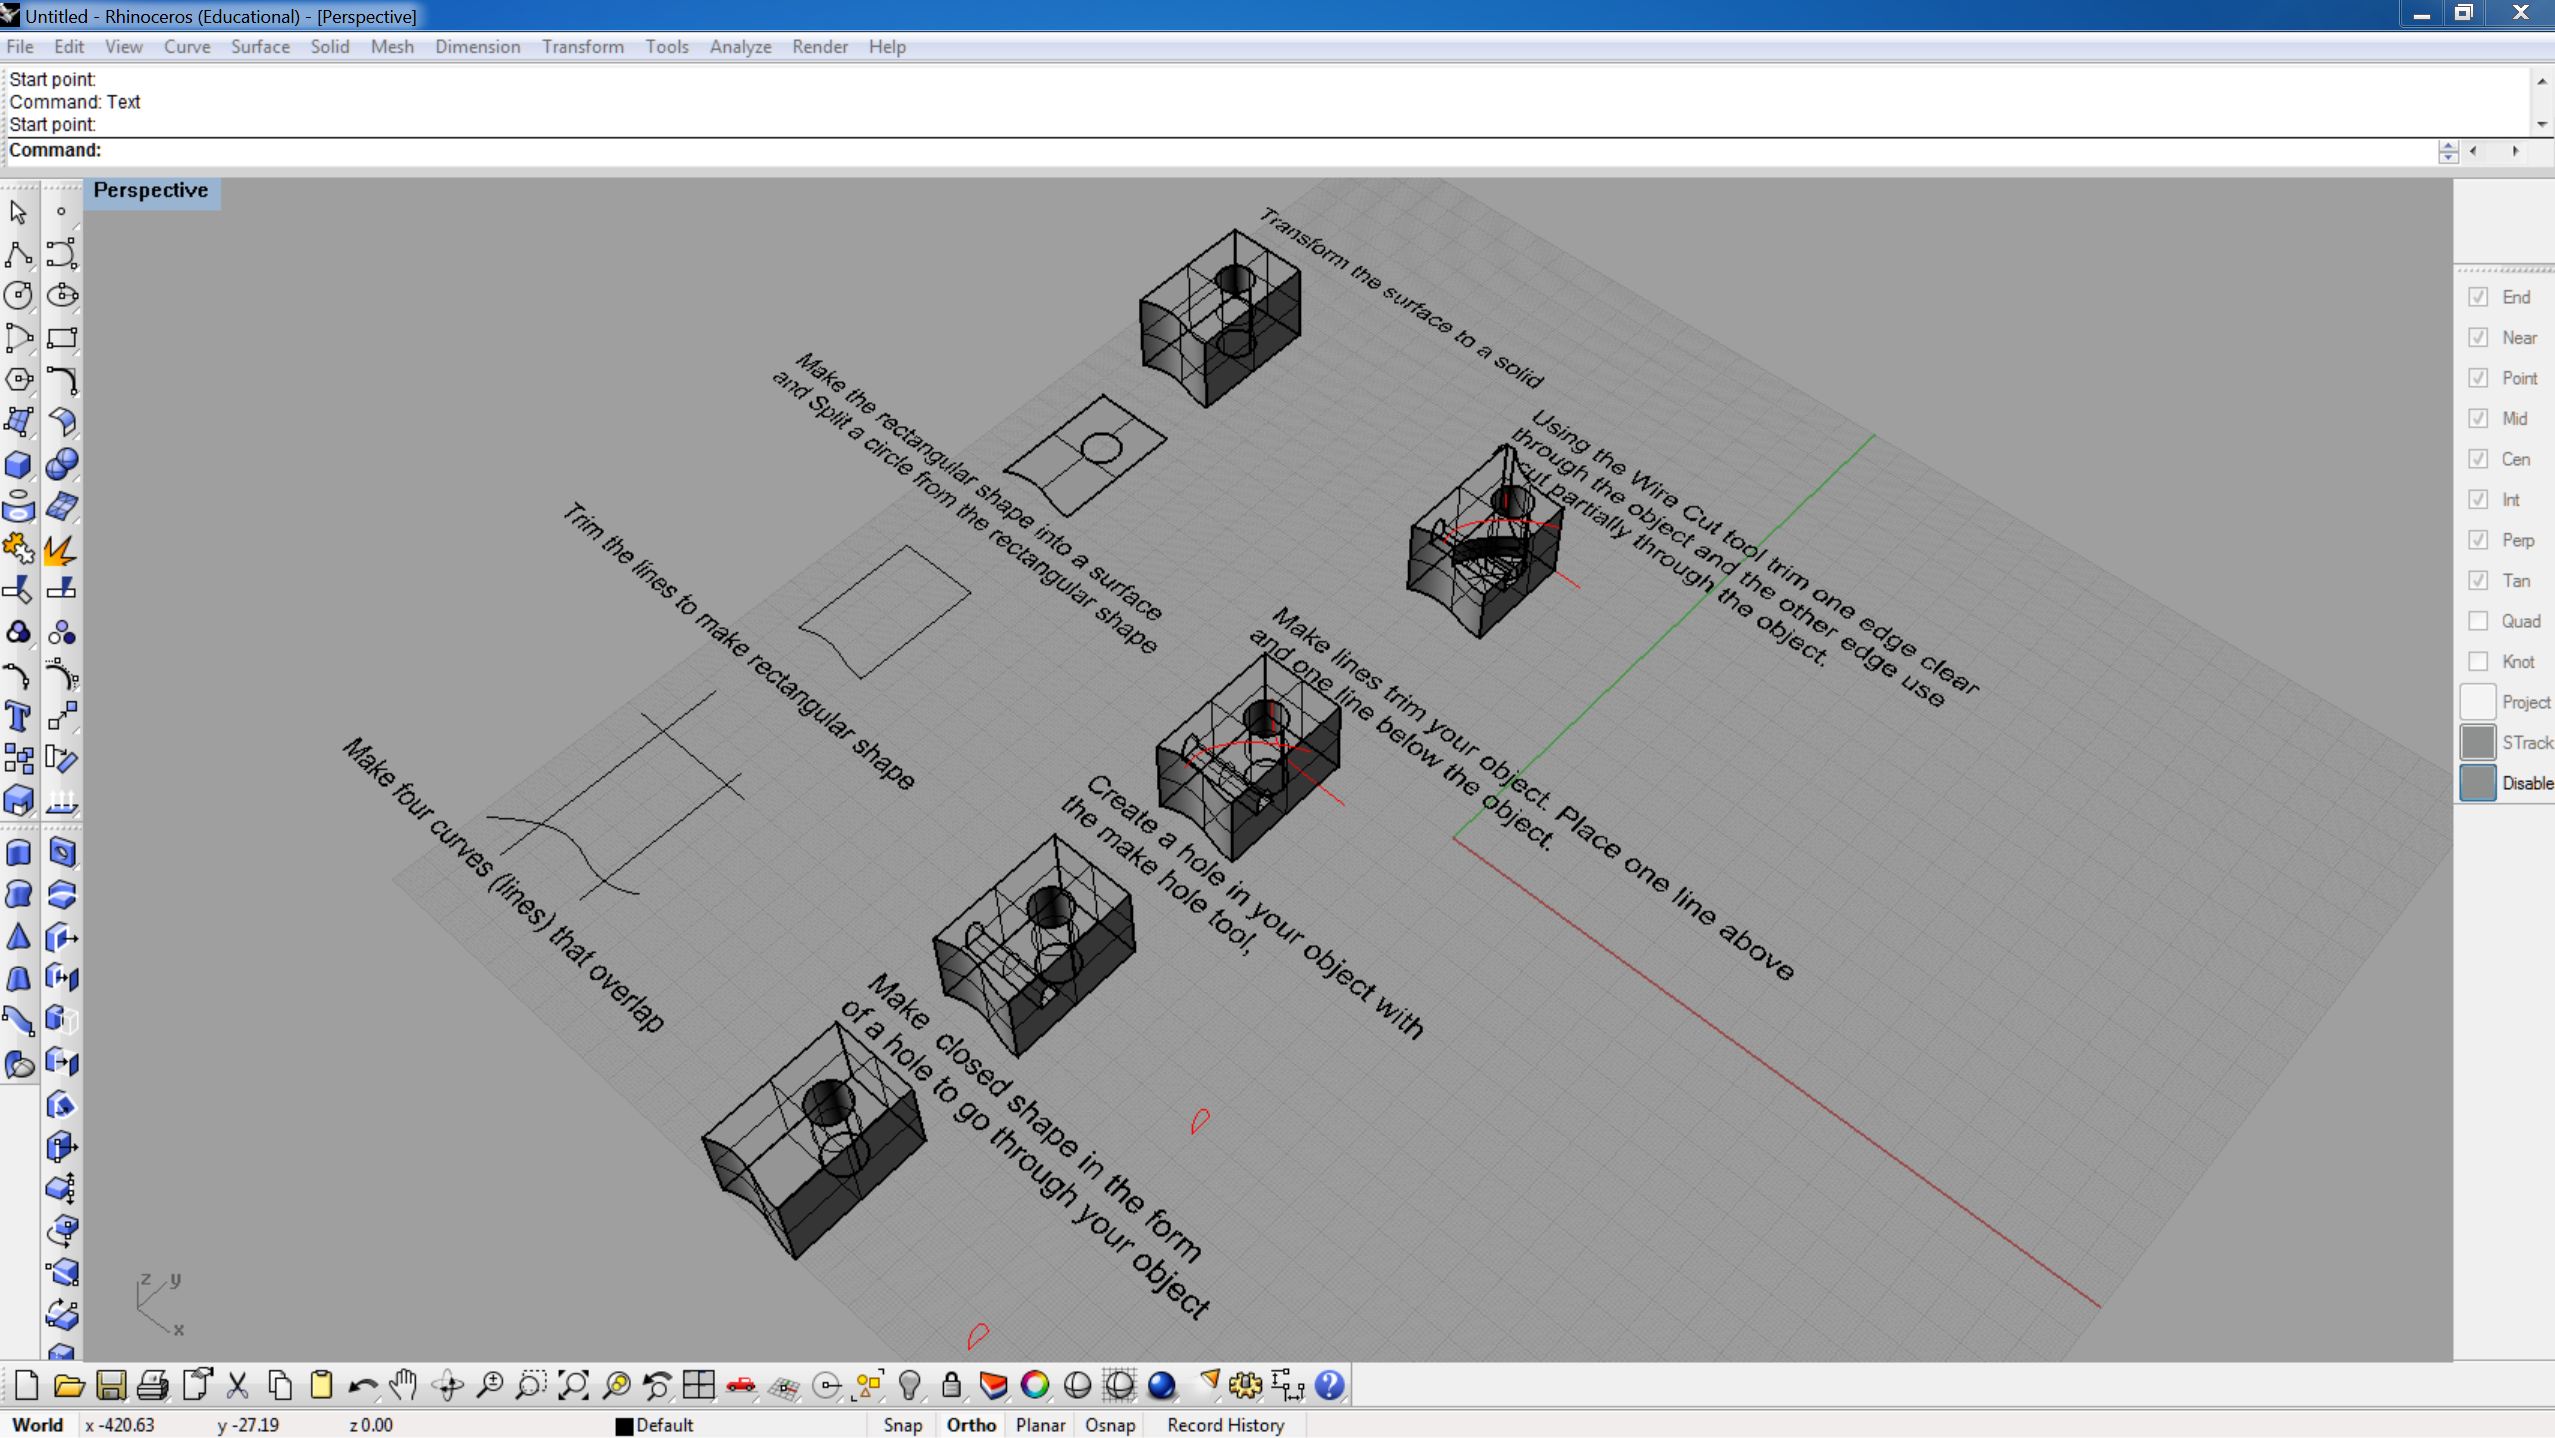
Task: Click into the Command input line
Action: click(1220, 150)
